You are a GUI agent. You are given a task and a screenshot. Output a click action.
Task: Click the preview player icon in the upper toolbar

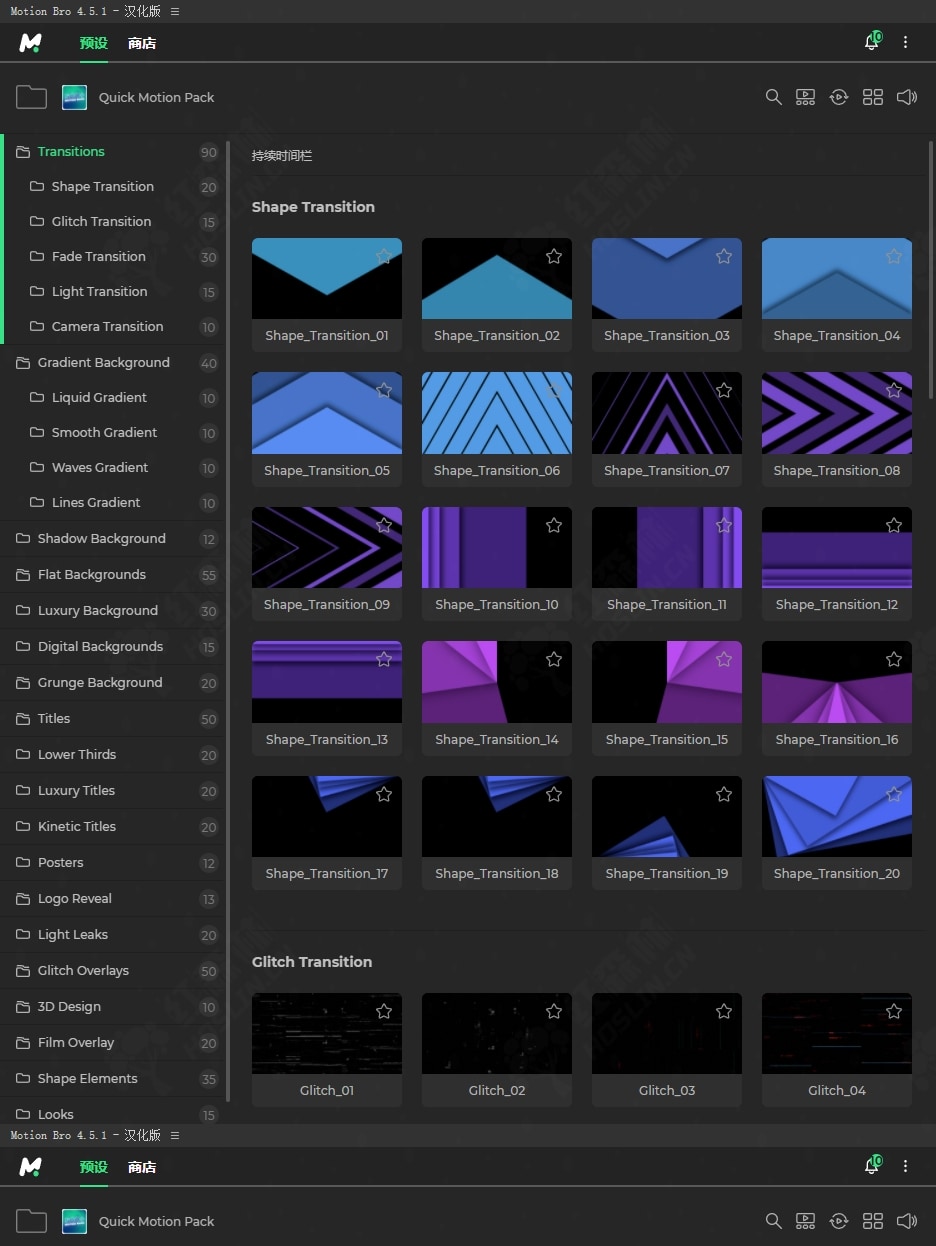[805, 97]
